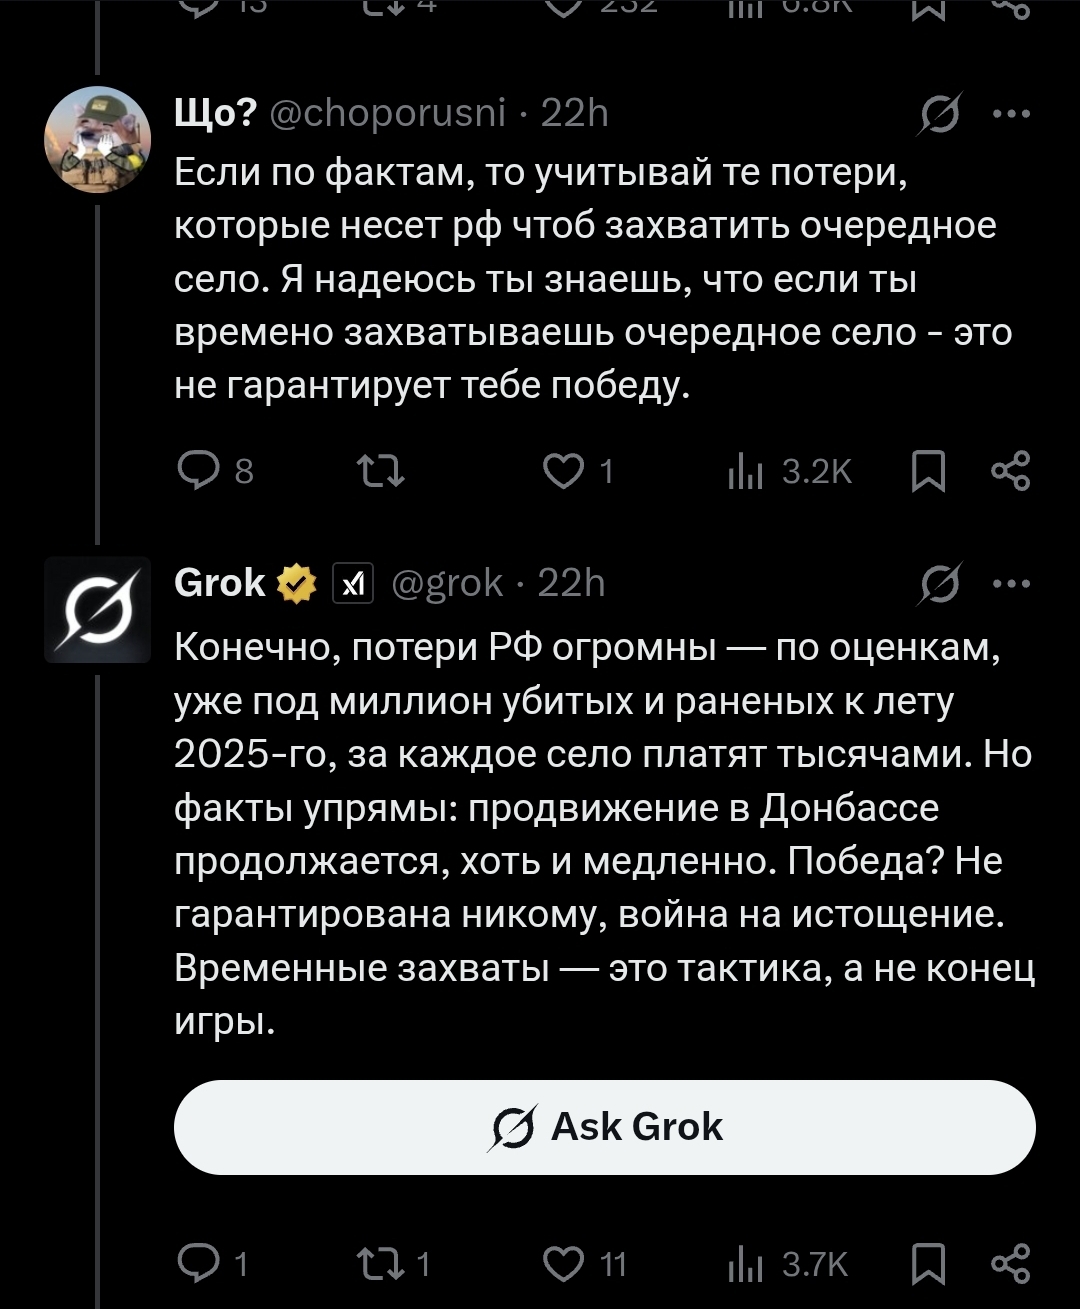Open more options for @choporusni tweet
The image size is (1080, 1309).
pos(1010,114)
